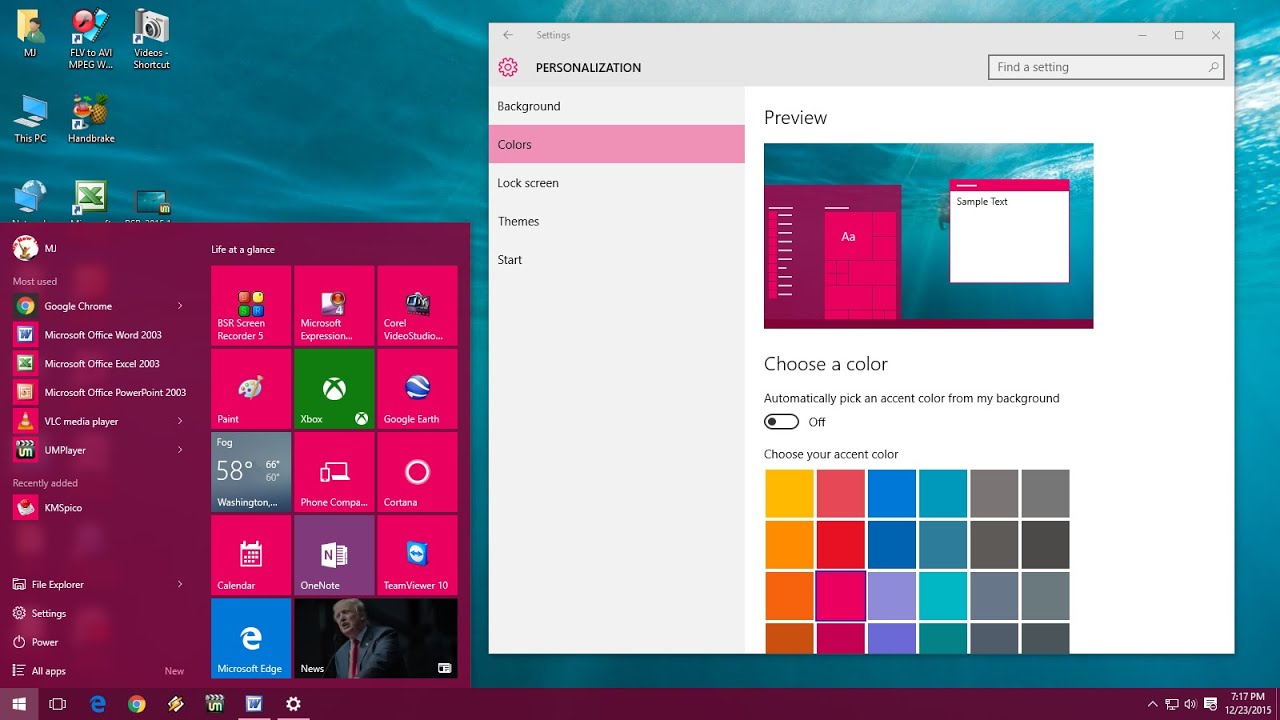
Task: Open MJ folder on the desktop
Action: (x=30, y=34)
